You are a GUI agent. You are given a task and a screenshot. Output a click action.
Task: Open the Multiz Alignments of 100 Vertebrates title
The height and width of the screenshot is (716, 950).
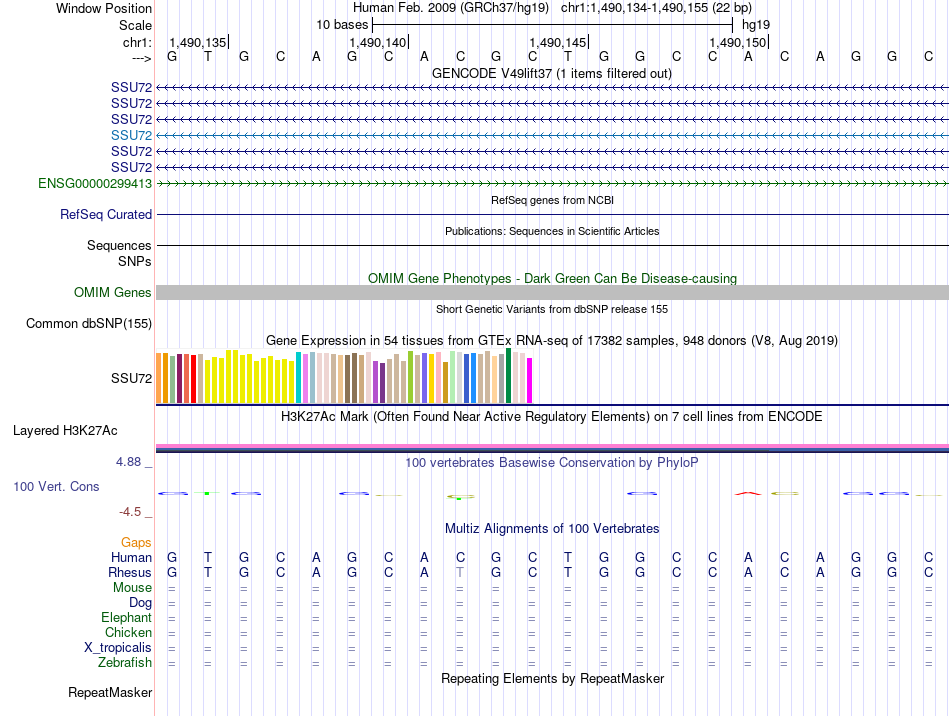pyautogui.click(x=551, y=528)
